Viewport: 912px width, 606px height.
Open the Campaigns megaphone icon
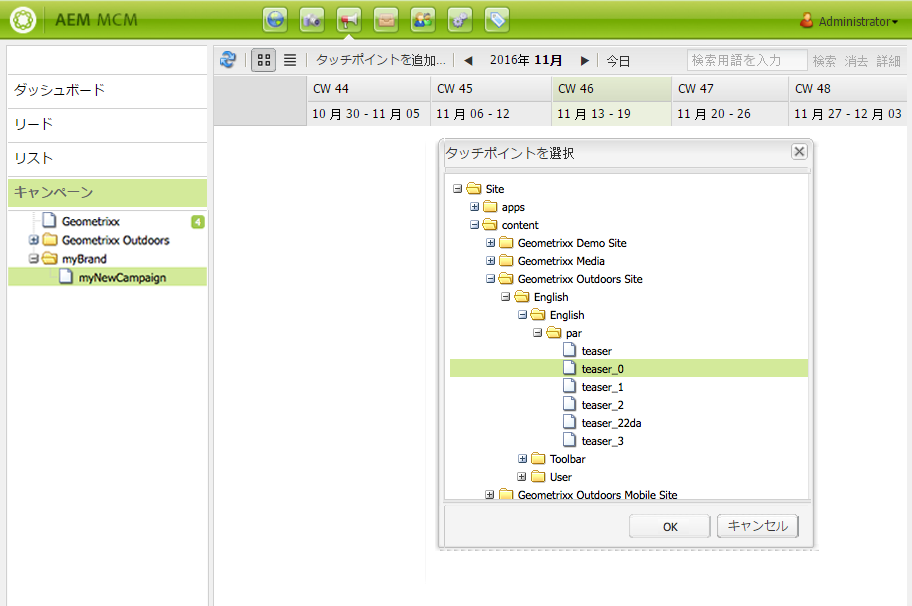pos(349,20)
